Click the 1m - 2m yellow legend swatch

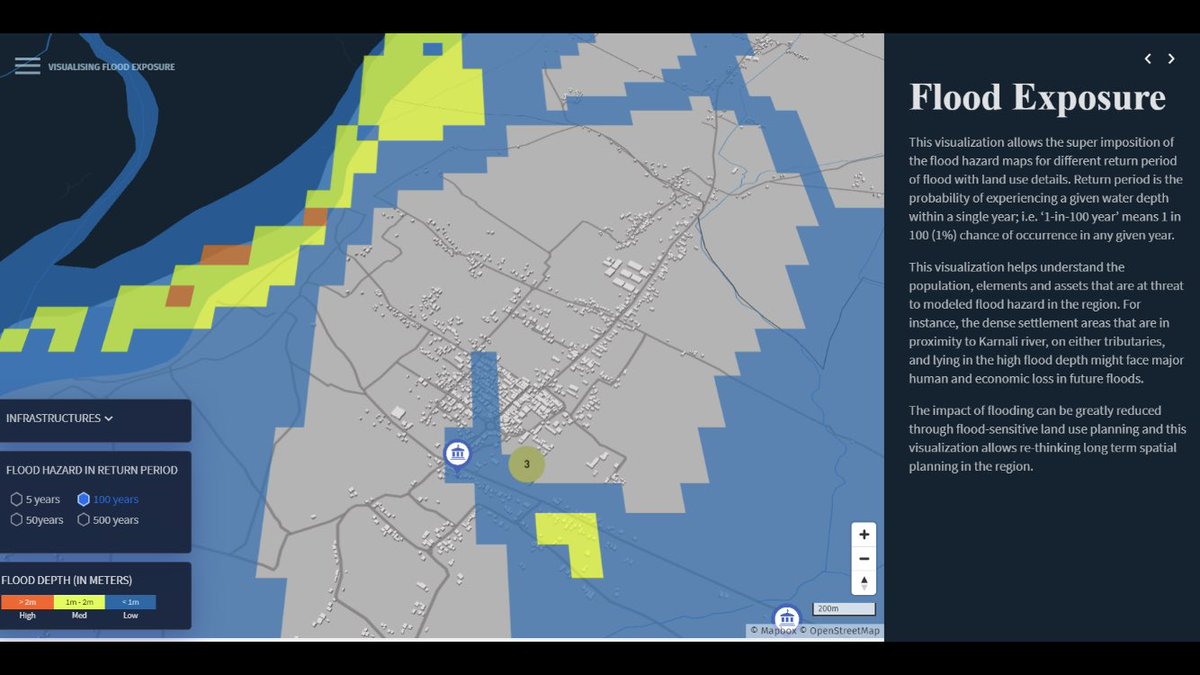[78, 602]
